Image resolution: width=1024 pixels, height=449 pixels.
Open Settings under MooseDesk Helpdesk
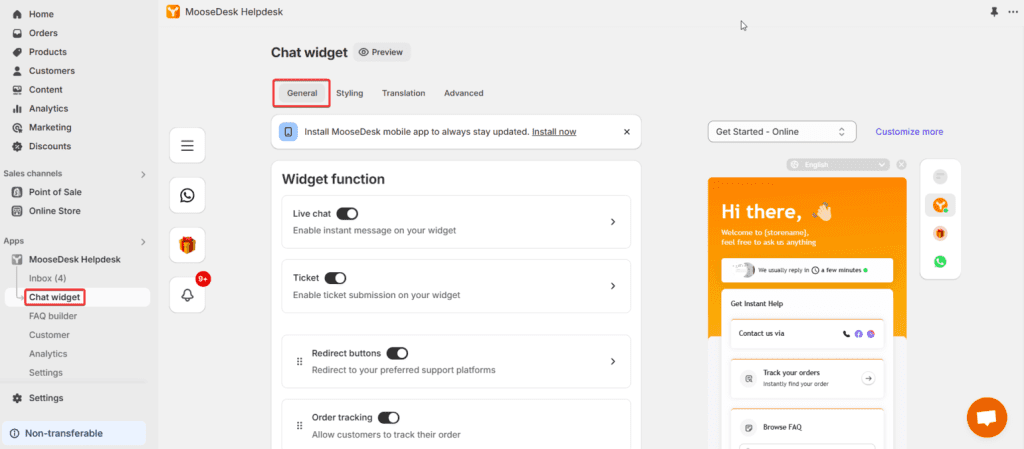(46, 373)
